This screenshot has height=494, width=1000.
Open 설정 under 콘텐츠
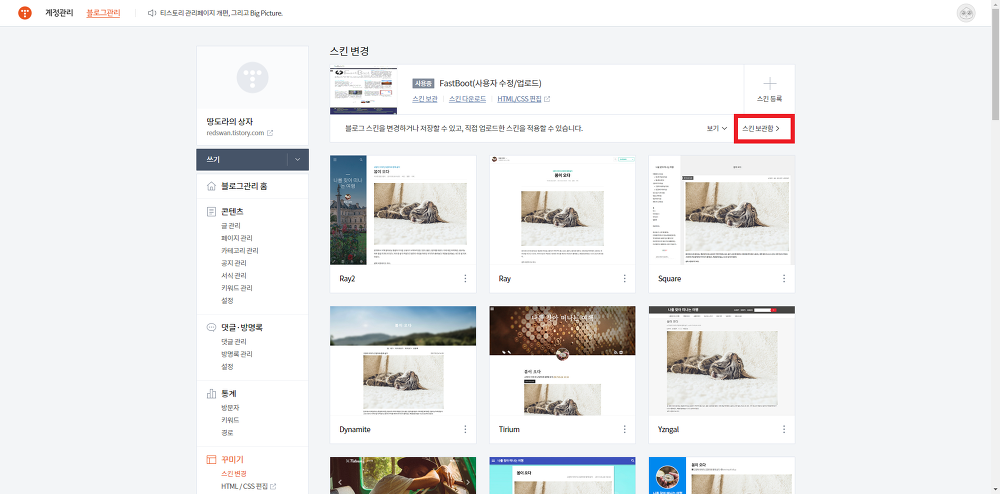(x=227, y=300)
